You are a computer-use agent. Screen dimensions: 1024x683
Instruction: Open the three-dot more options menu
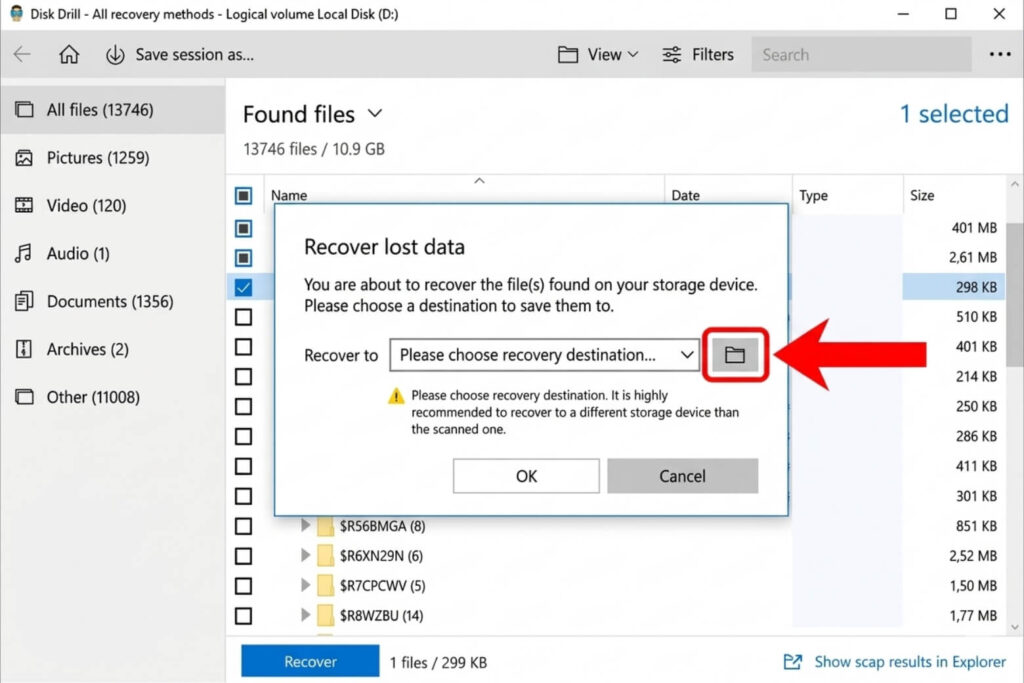[999, 55]
